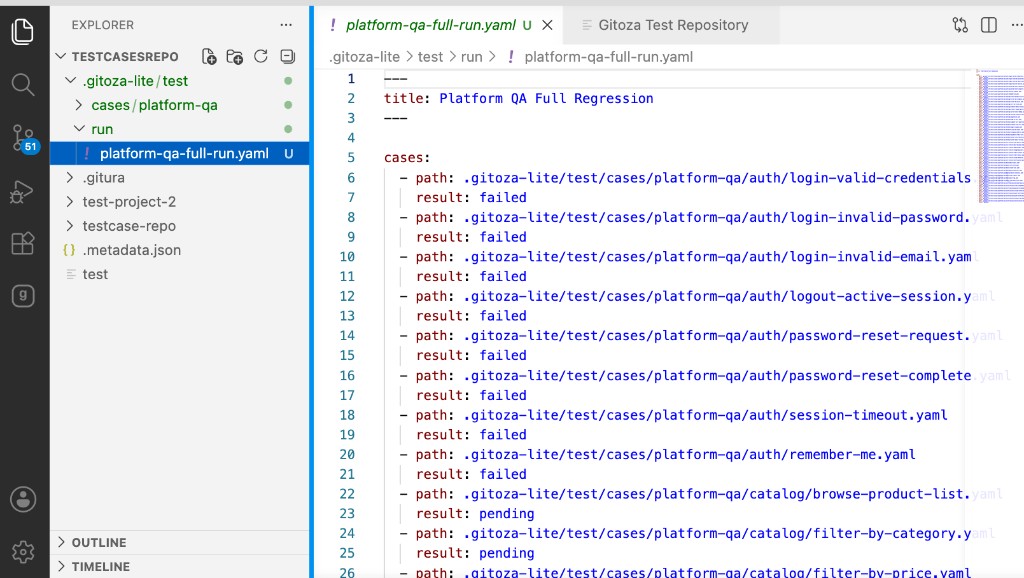Image resolution: width=1024 pixels, height=578 pixels.
Task: Collapse all folders in explorer
Action: pos(287,57)
